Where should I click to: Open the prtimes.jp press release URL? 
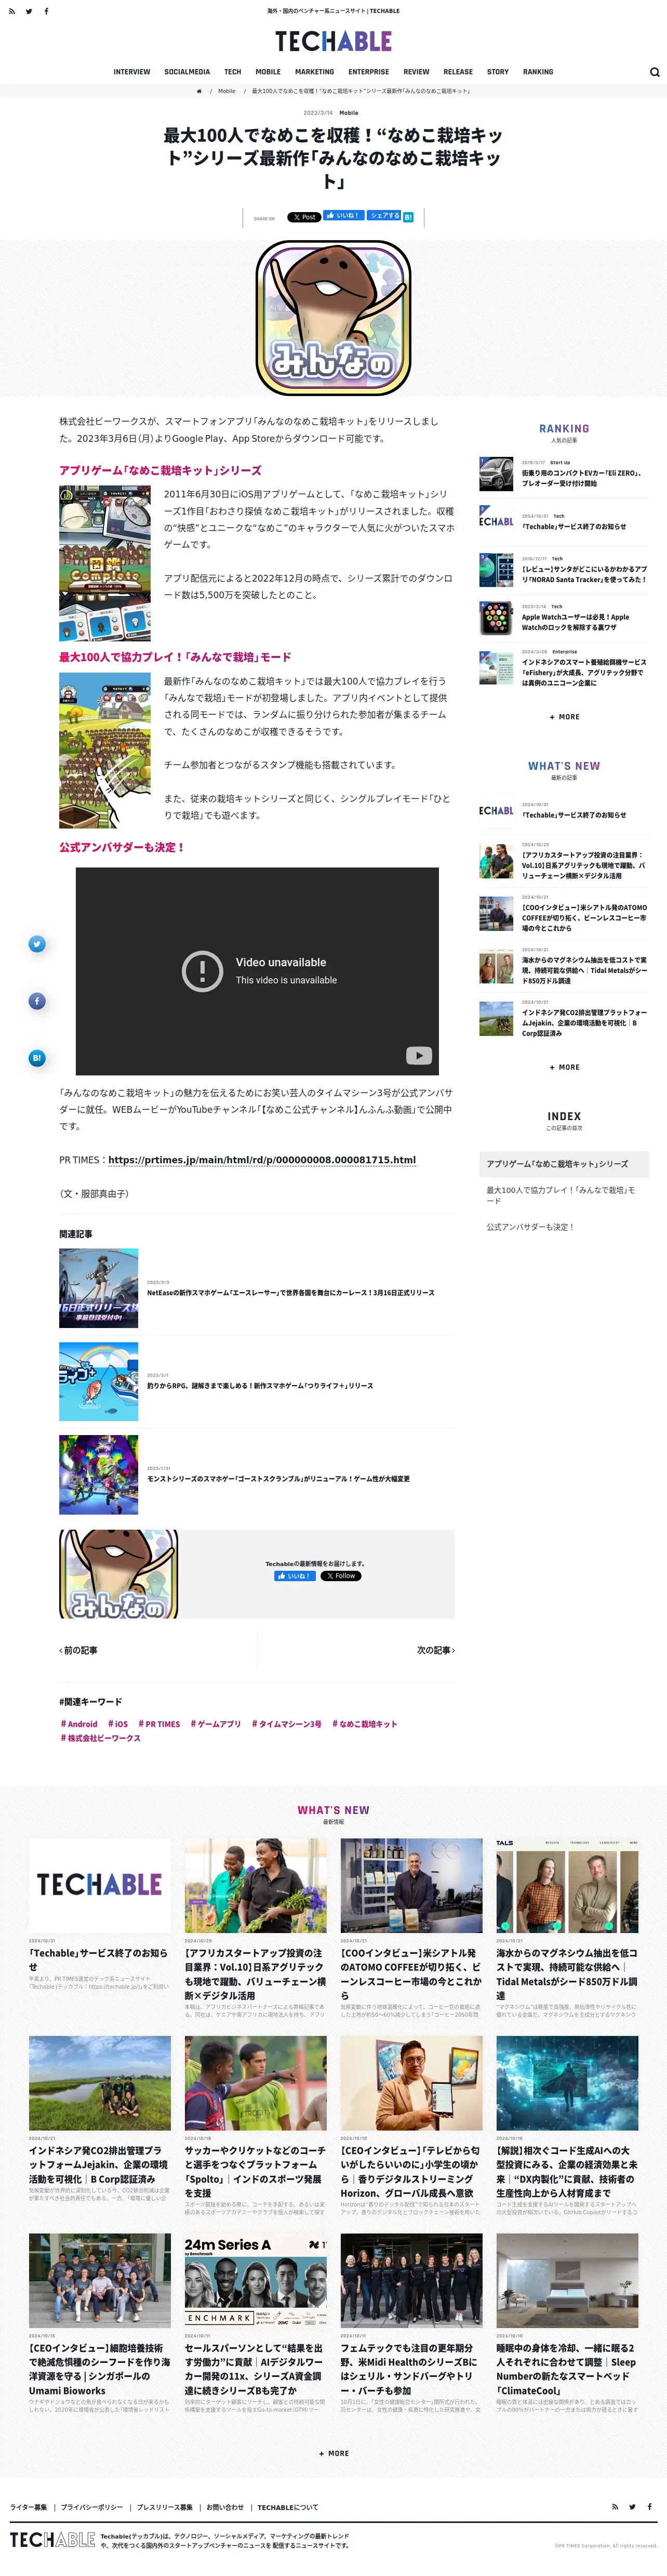[262, 1160]
